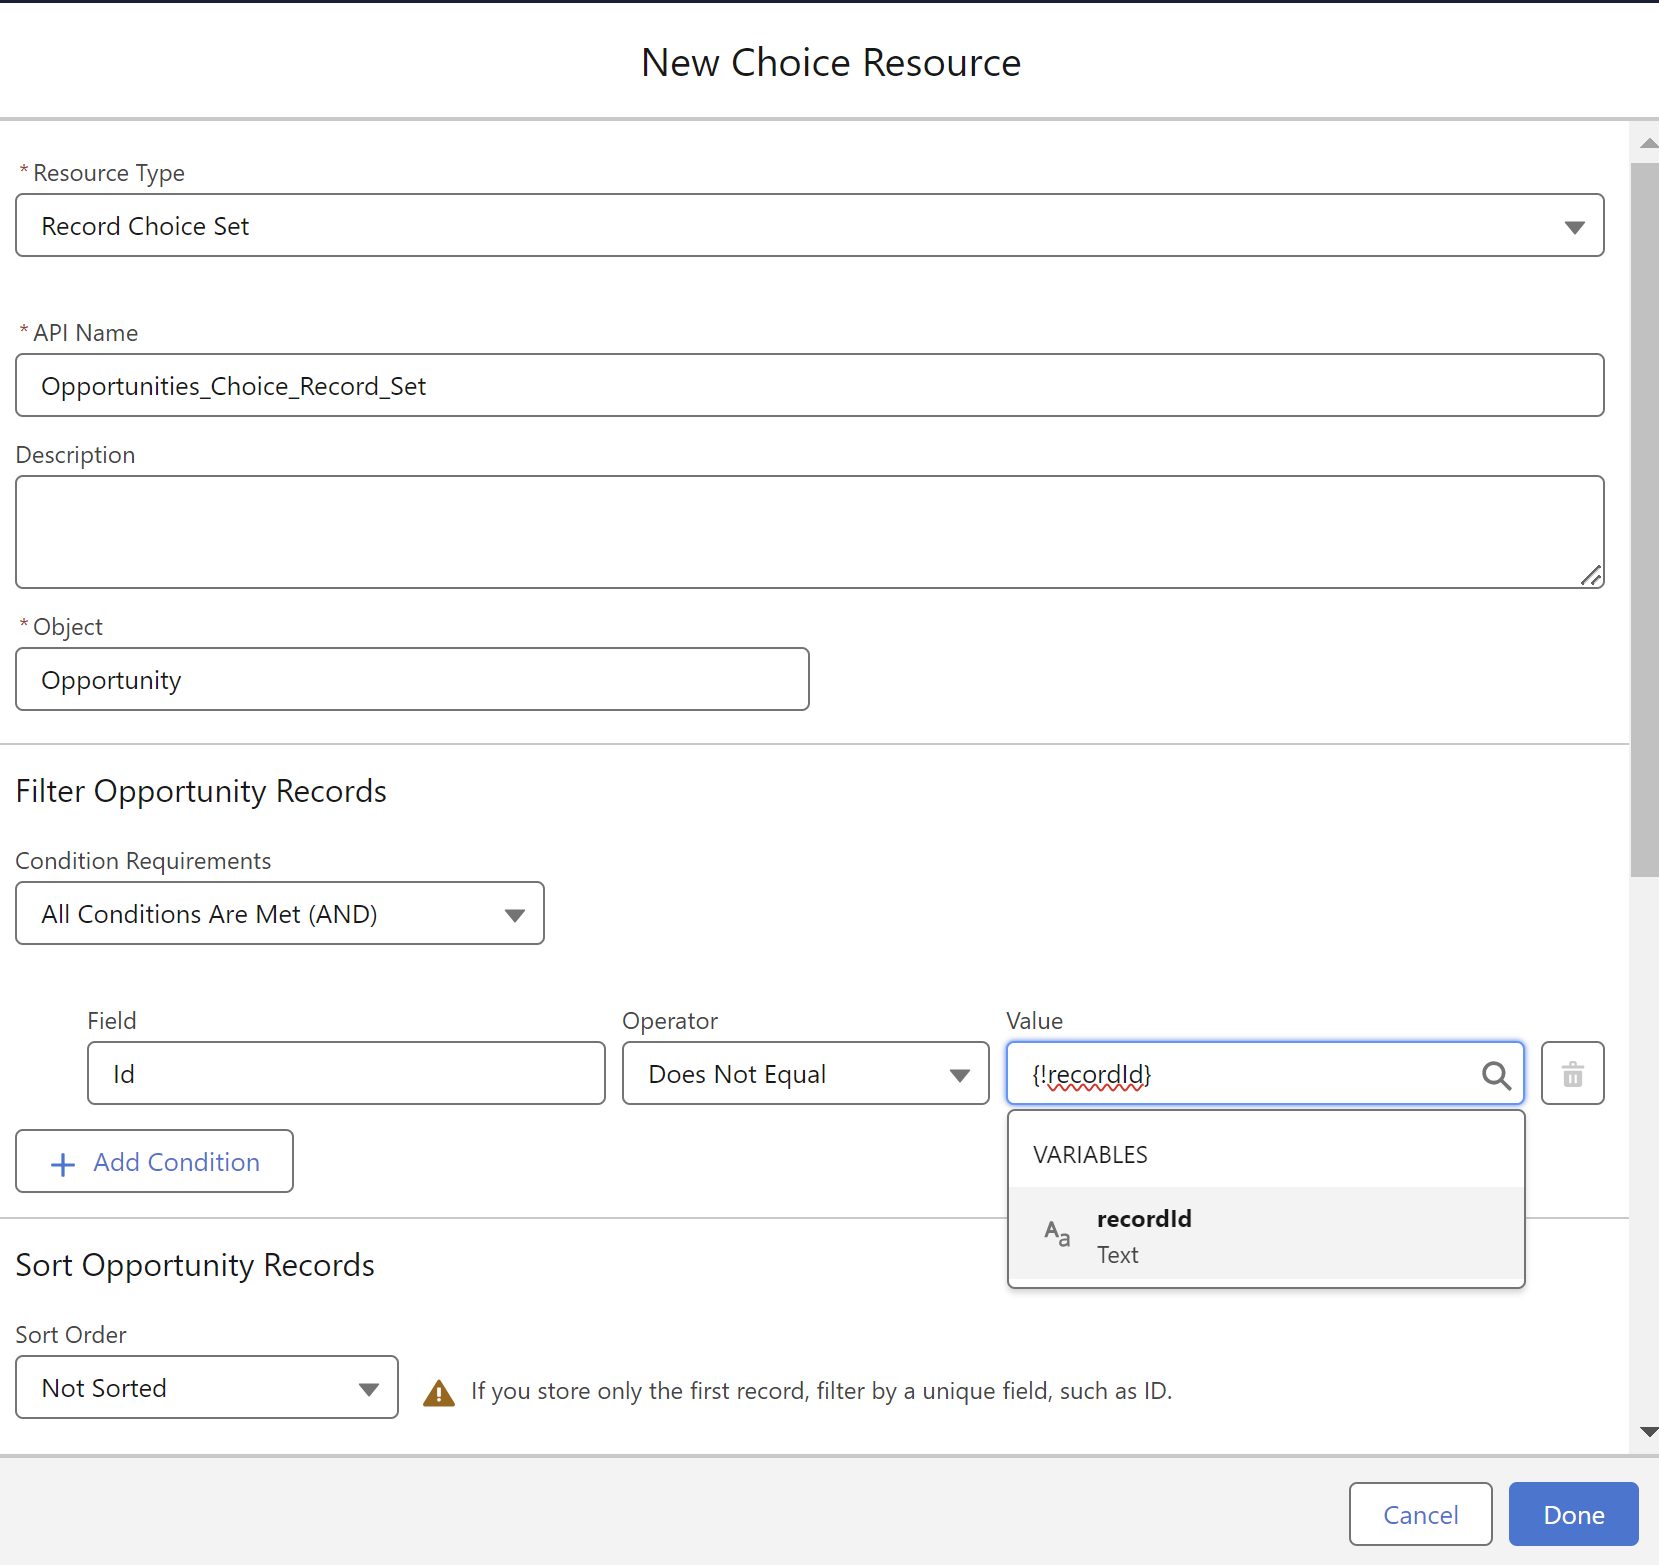Viewport: 1659px width, 1565px height.
Task: Open the Condition Requirements dropdown
Action: (280, 913)
